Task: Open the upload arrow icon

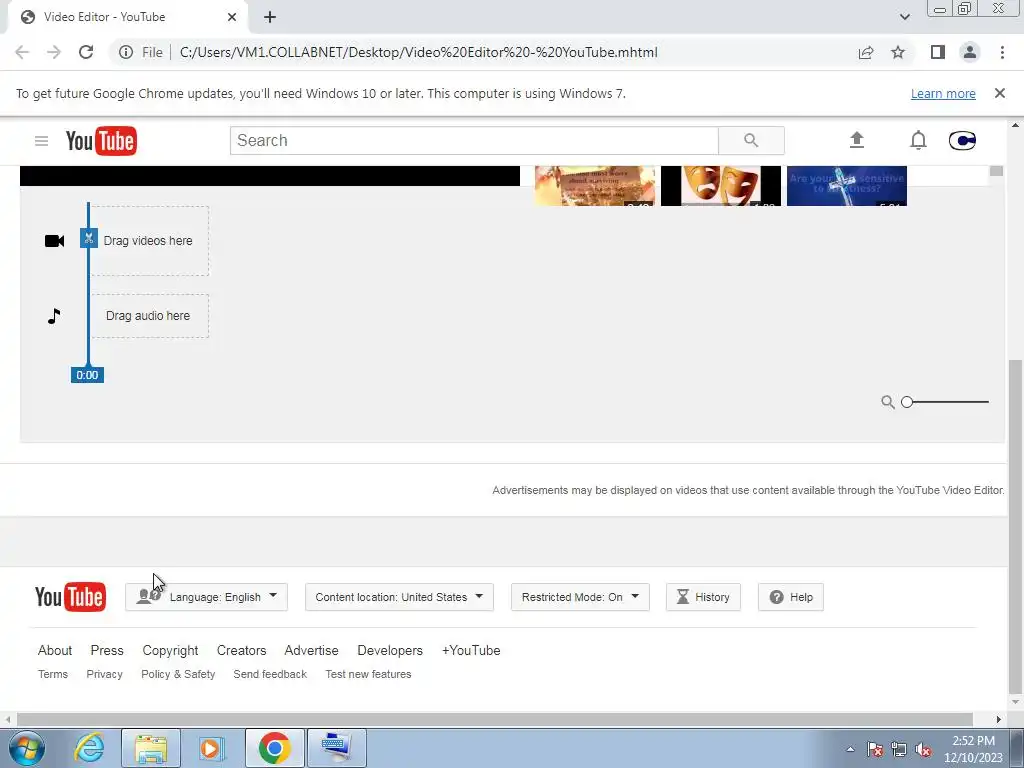Action: 857,140
